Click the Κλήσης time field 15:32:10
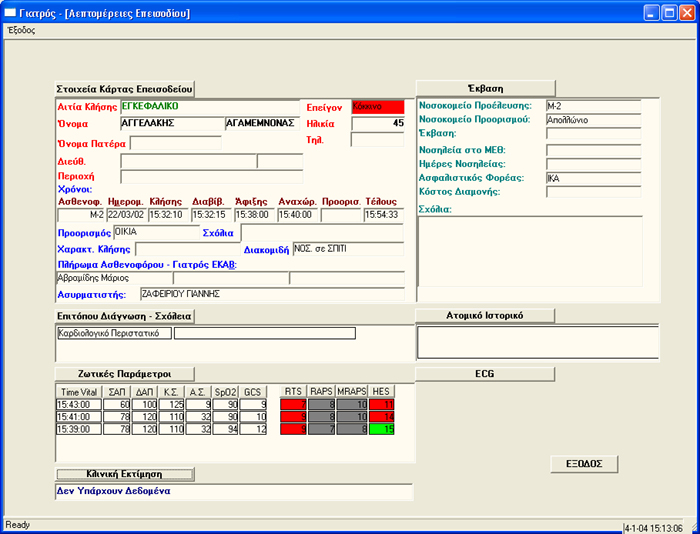 point(168,215)
